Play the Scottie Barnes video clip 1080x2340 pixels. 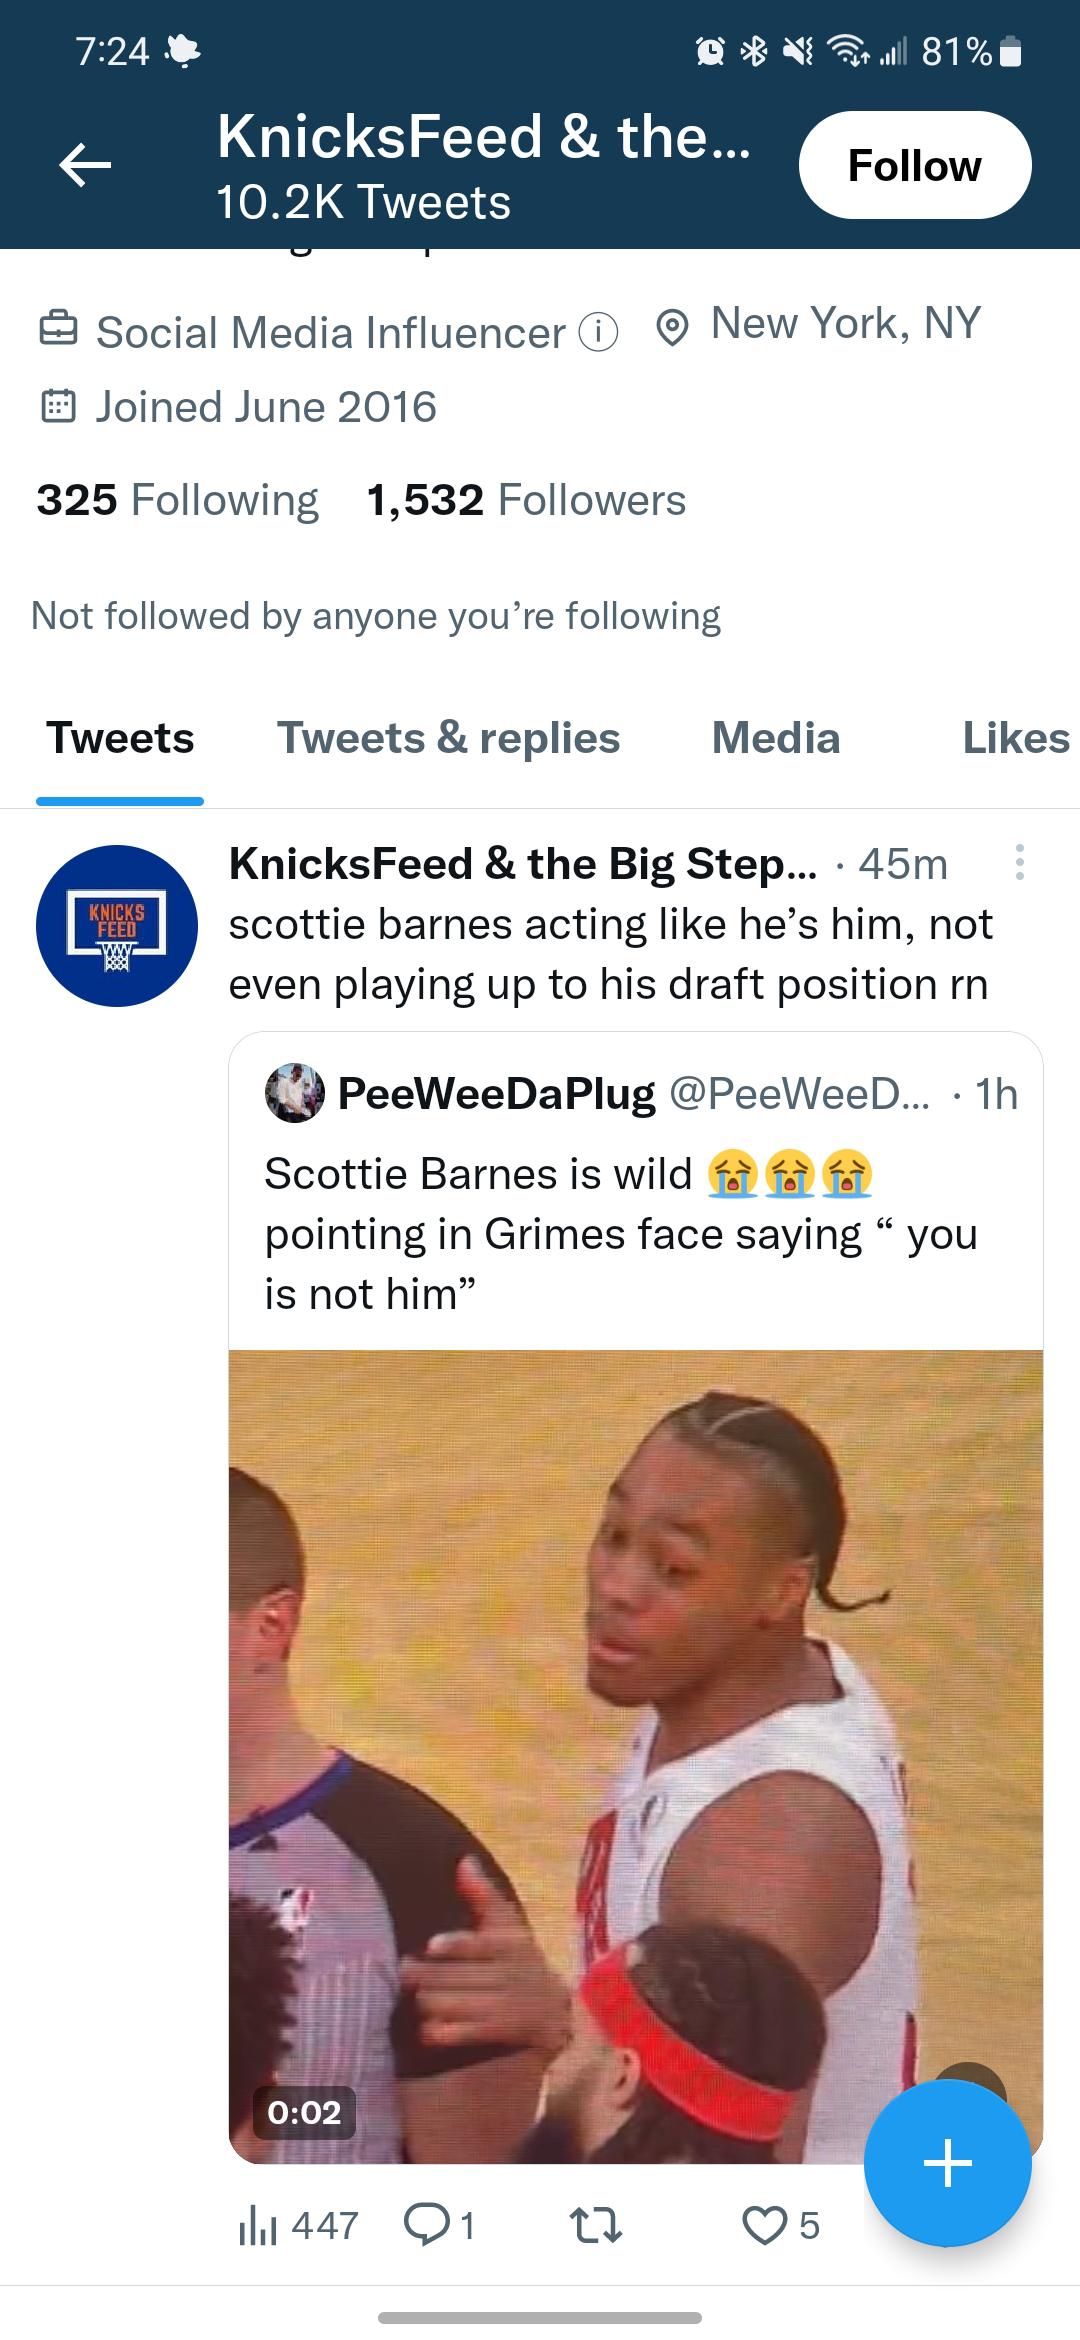coord(635,1755)
